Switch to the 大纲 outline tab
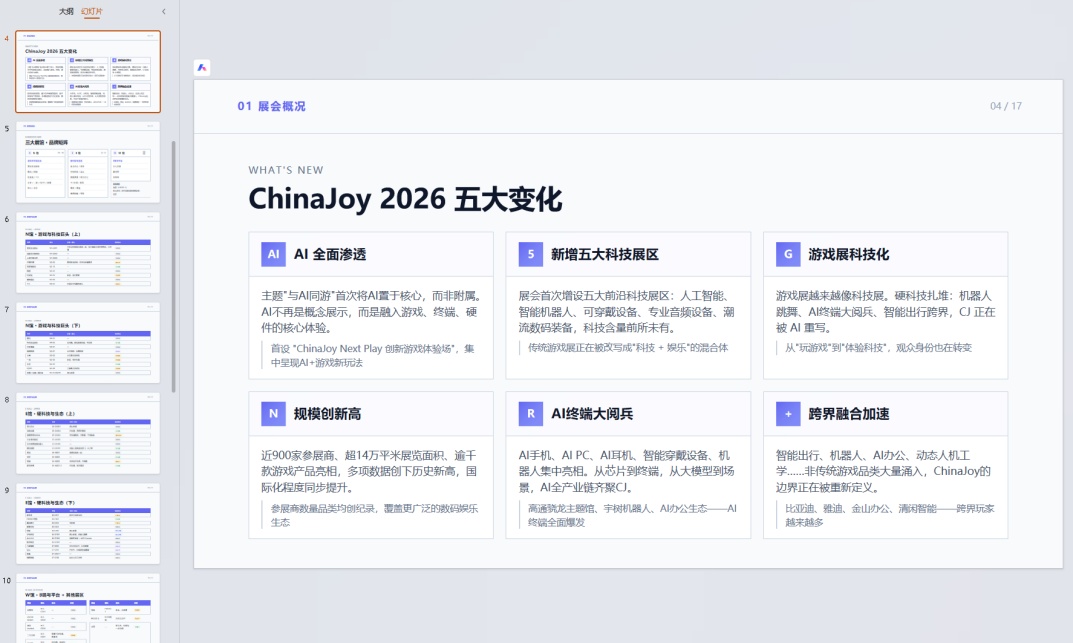The image size is (1073, 643). click(66, 12)
